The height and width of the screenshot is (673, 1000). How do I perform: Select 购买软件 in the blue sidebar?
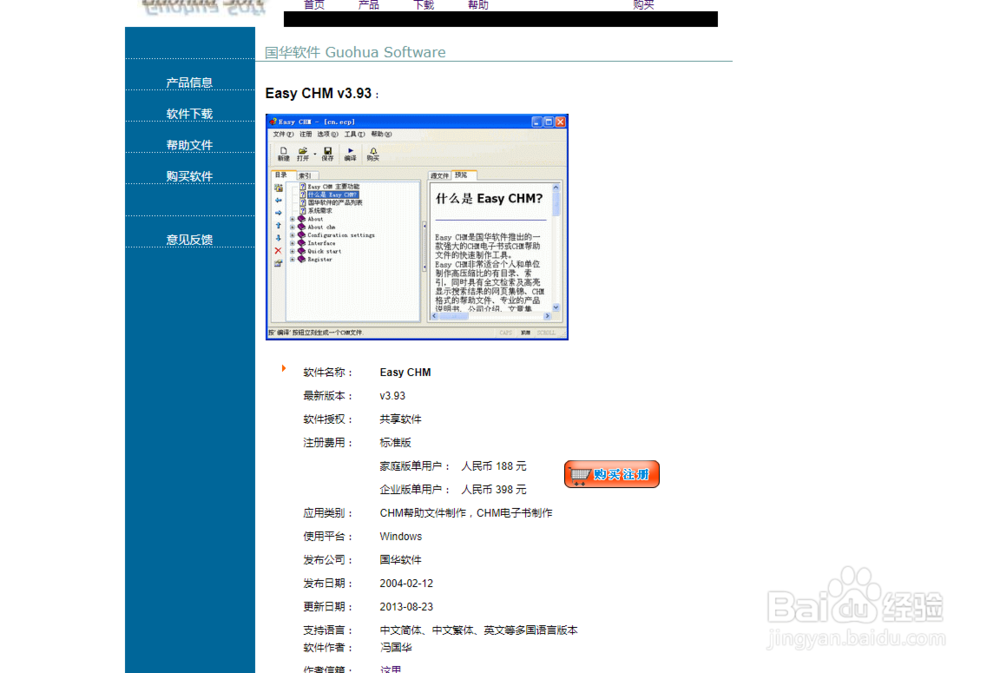pyautogui.click(x=189, y=176)
